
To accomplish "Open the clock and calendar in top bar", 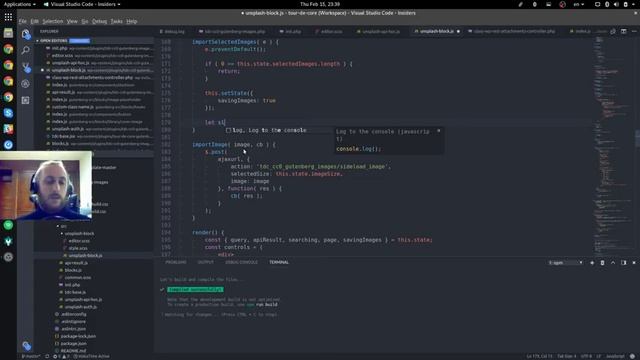I will pos(320,4).
